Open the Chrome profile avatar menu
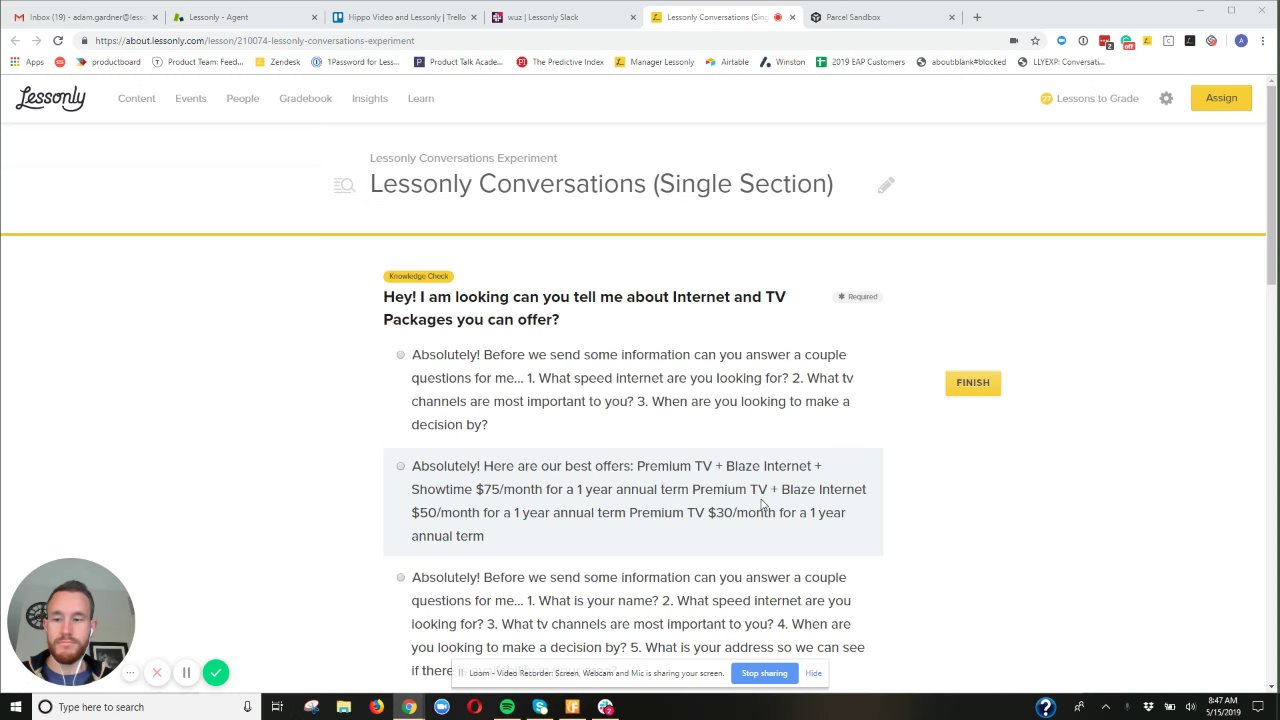This screenshot has width=1280, height=720. click(x=1241, y=41)
